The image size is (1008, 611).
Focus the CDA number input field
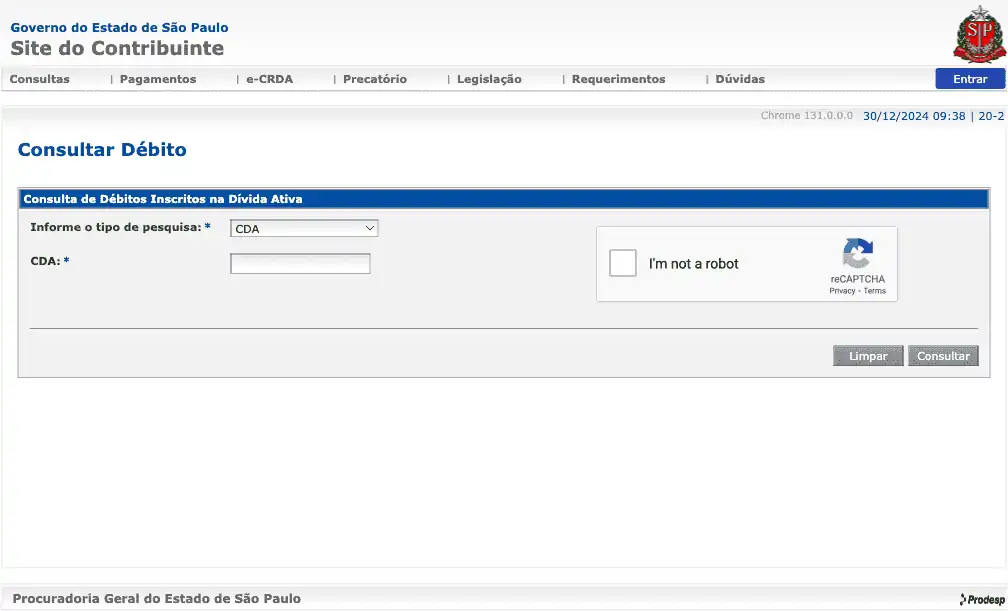300,264
